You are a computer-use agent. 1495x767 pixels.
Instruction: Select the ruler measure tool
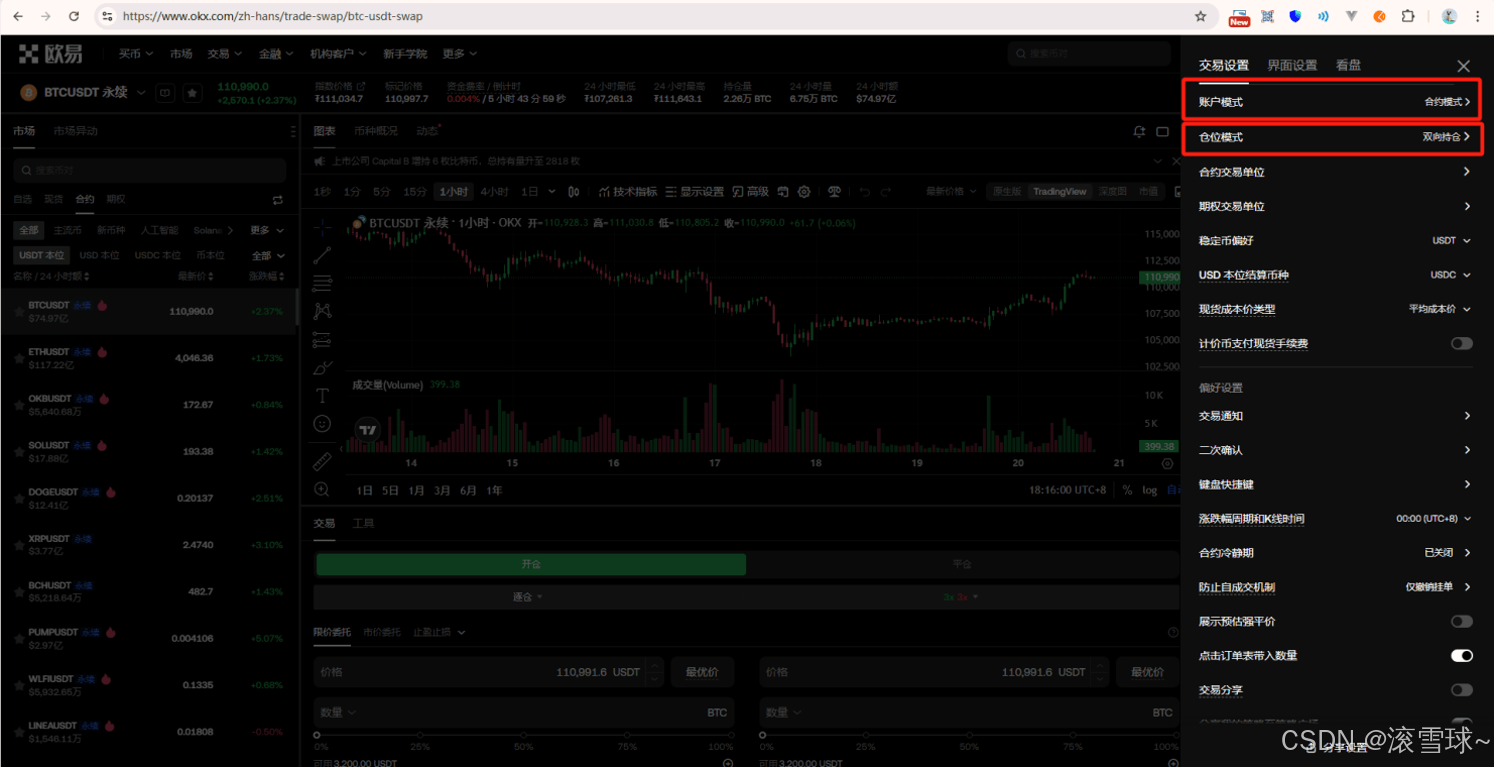tap(322, 461)
